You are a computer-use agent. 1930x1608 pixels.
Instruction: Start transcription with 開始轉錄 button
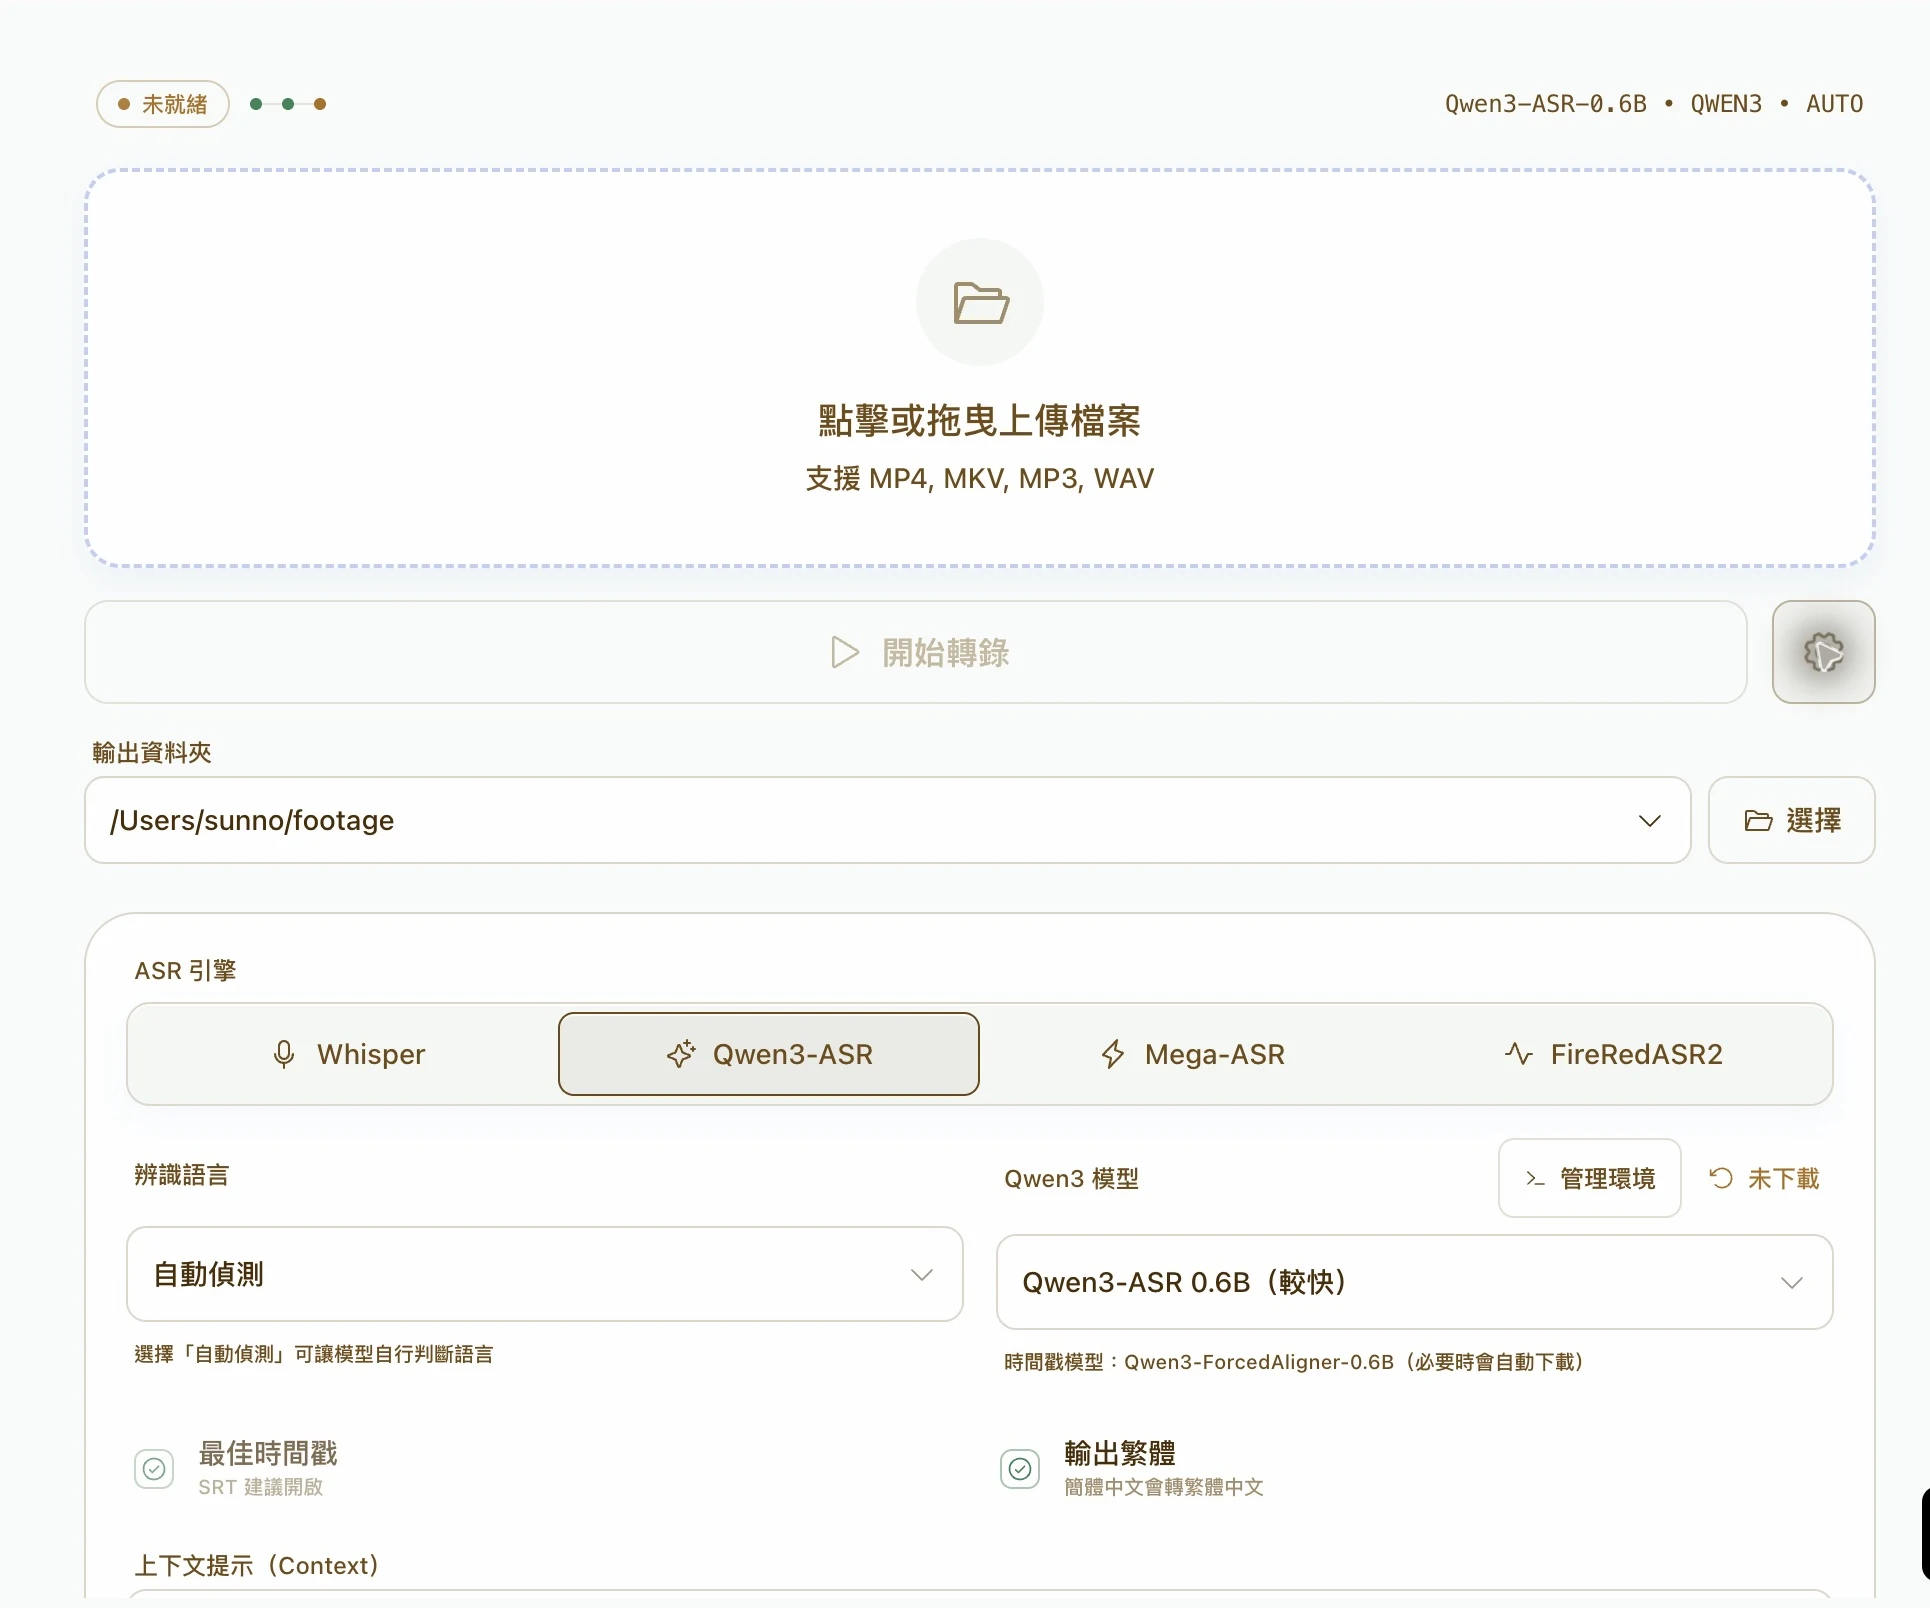(916, 652)
